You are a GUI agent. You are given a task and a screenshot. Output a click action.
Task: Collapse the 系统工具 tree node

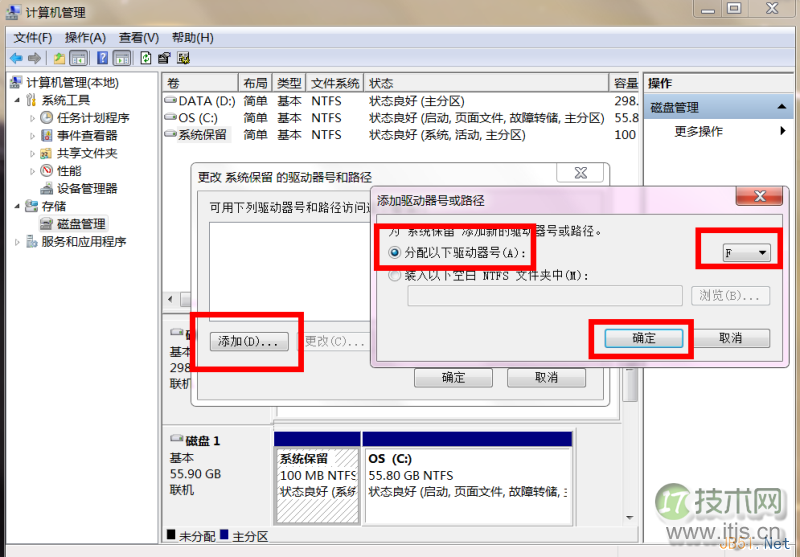[17, 100]
